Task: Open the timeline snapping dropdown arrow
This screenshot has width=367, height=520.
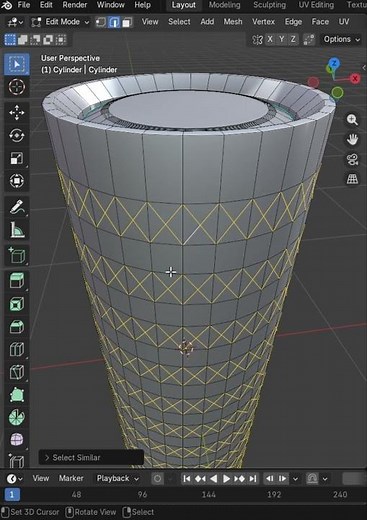Action: [x=325, y=479]
